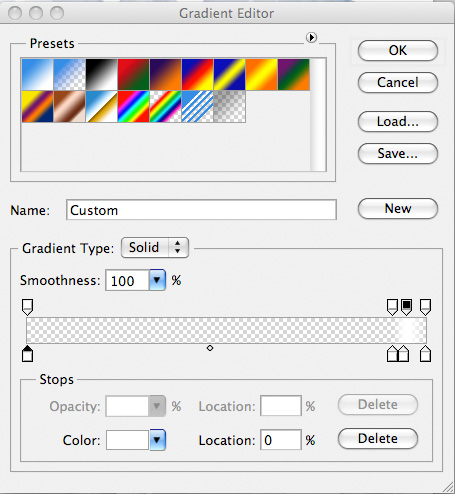Select the Orange, Yellow, Orange preset
Screen dimensions: 455x494
(x=261, y=75)
